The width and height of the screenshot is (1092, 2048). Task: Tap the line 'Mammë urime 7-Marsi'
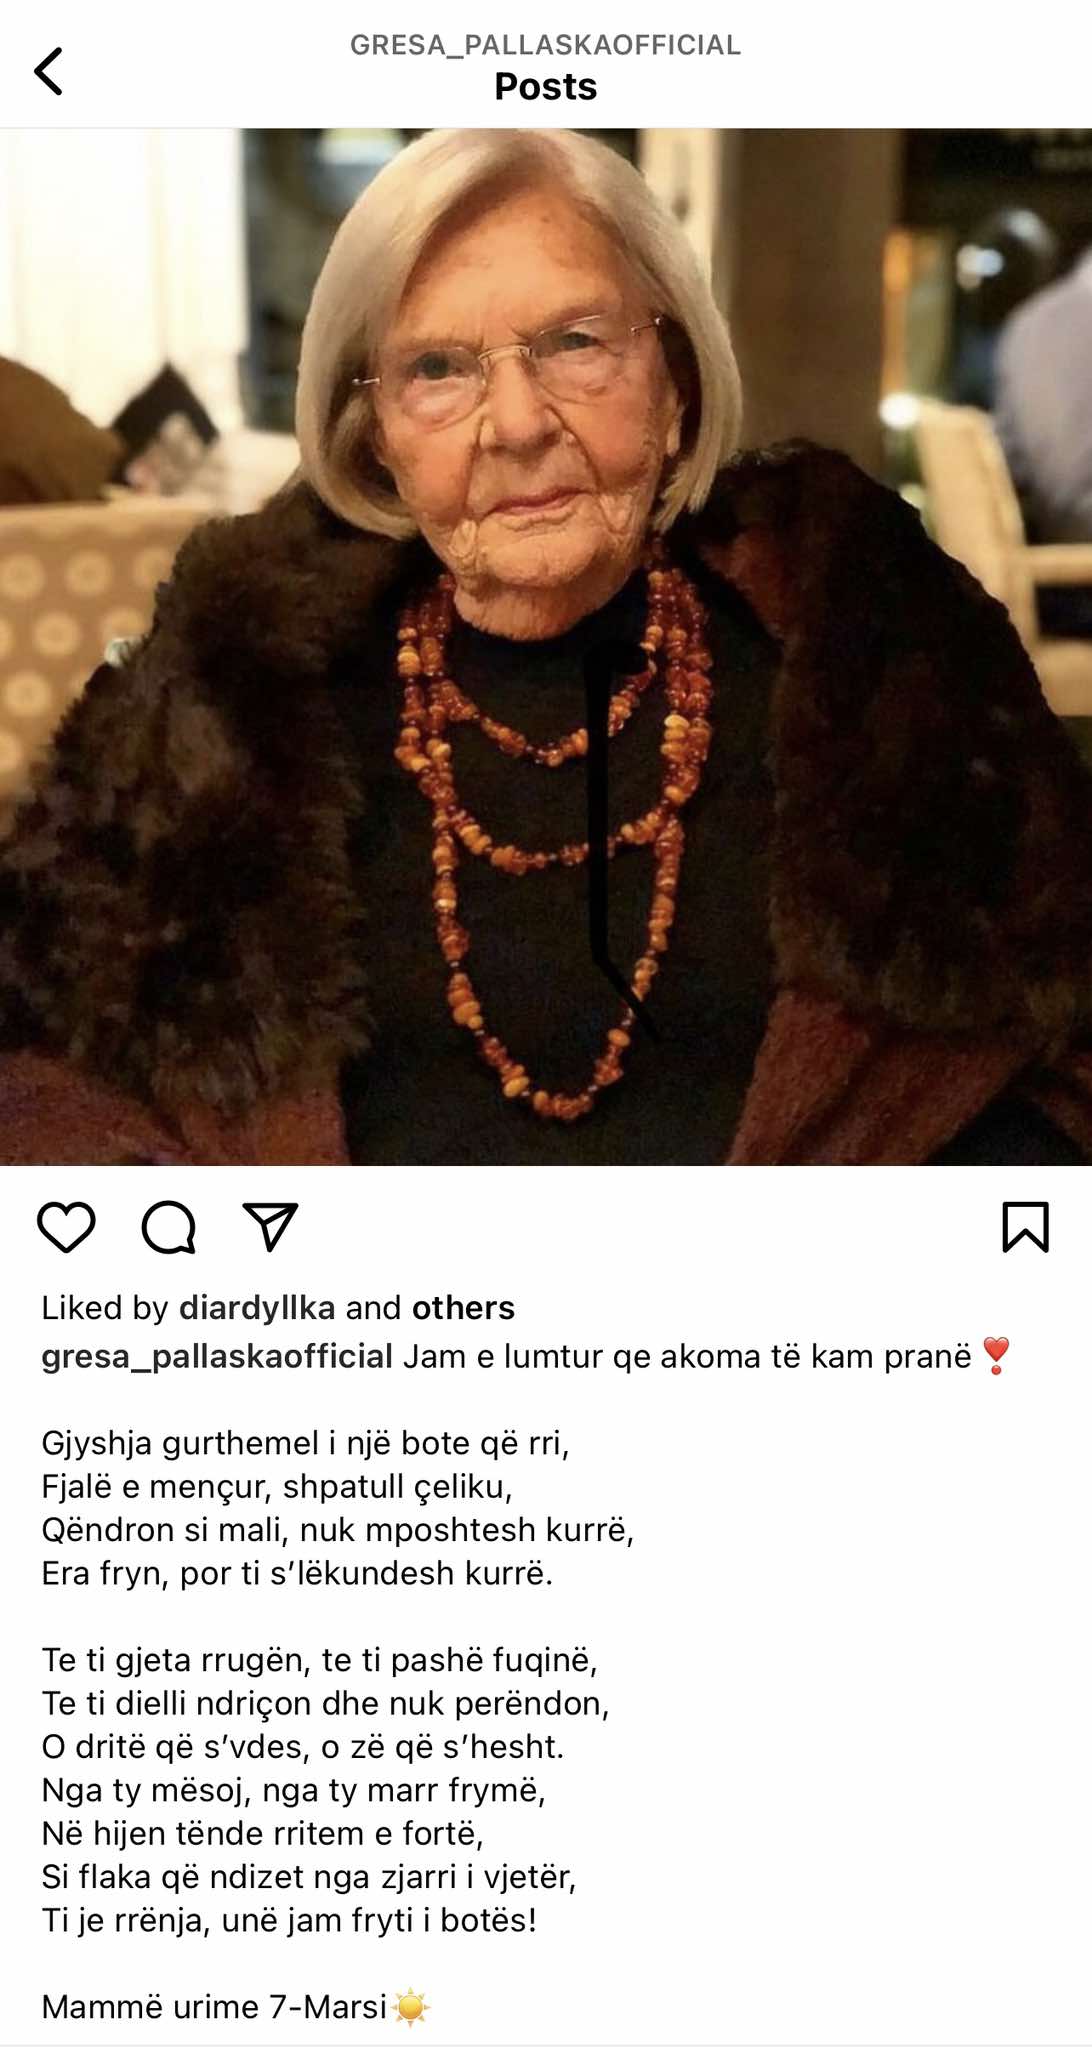pos(214,2007)
